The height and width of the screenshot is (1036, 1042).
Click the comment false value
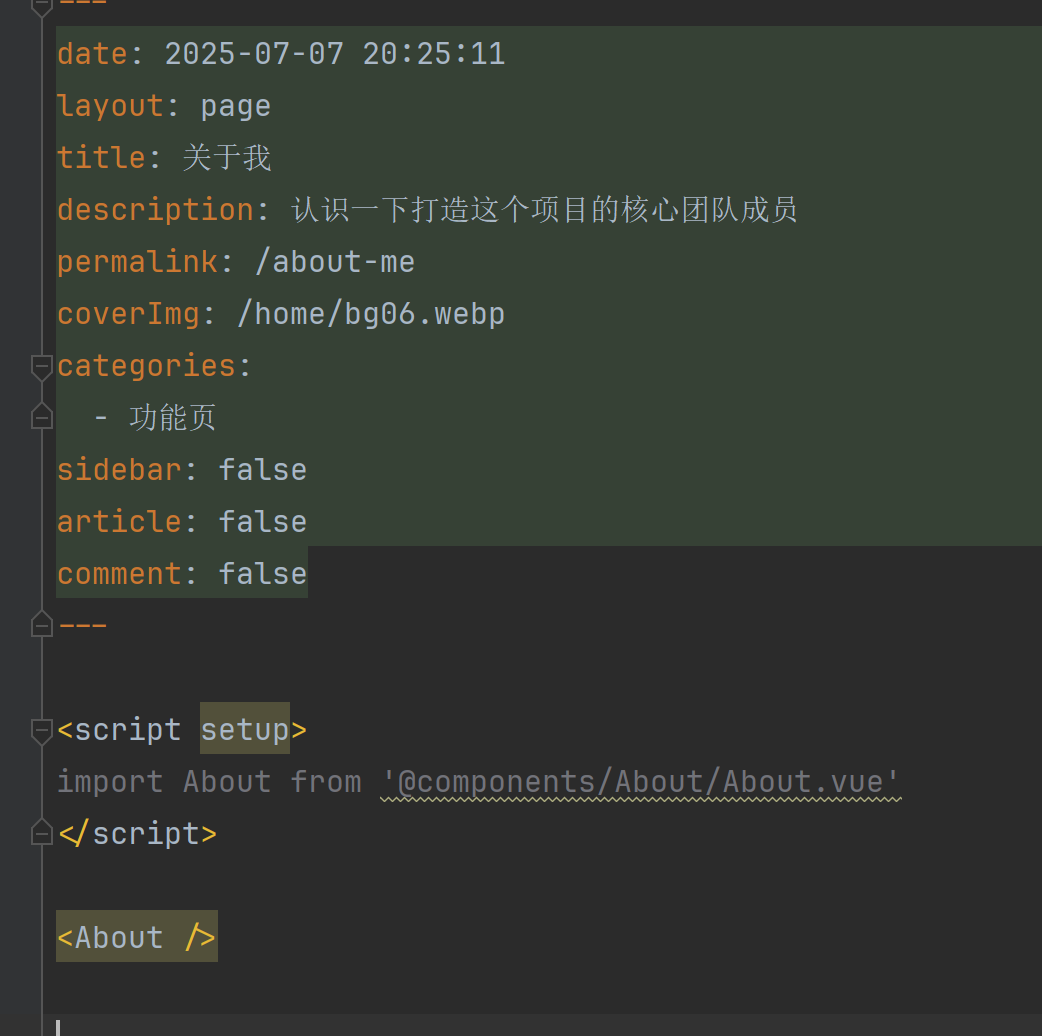[x=263, y=573]
